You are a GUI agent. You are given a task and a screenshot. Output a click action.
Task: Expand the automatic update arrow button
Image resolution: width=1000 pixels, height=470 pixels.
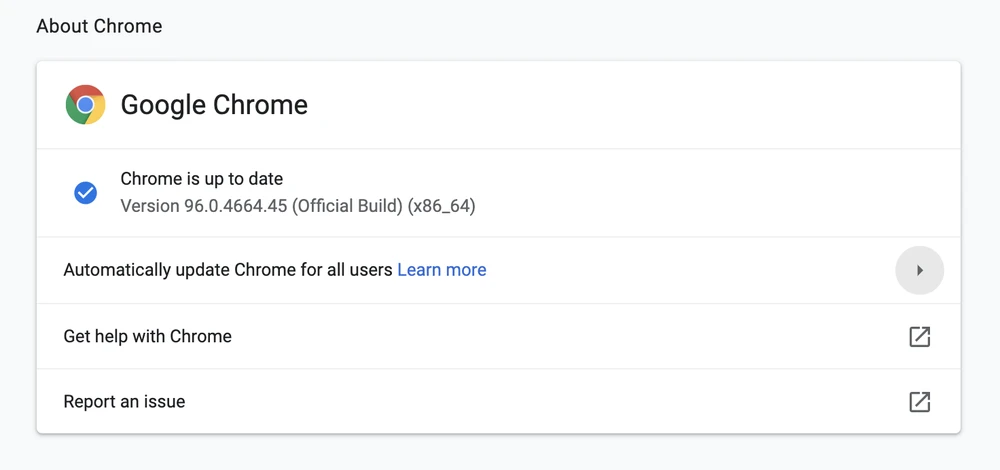pos(919,270)
